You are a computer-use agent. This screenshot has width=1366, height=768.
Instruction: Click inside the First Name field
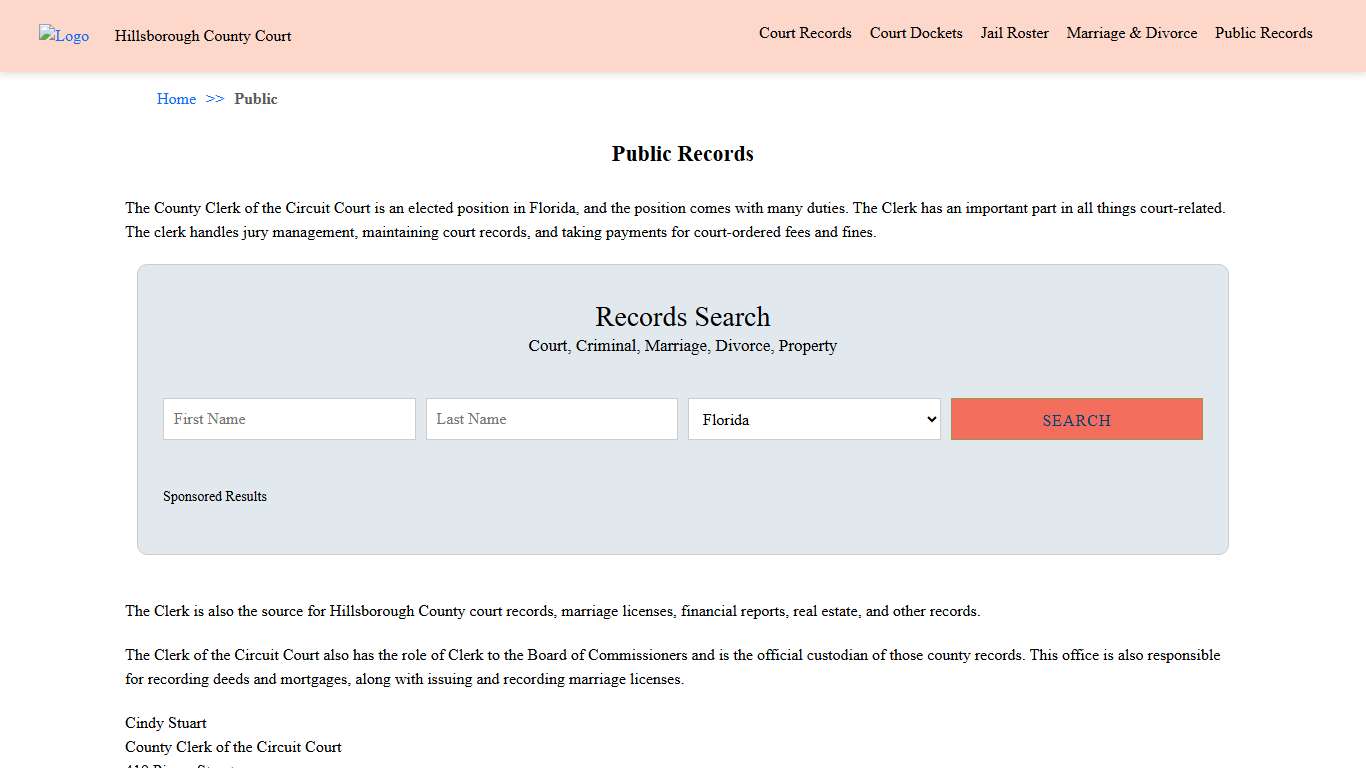pos(288,419)
